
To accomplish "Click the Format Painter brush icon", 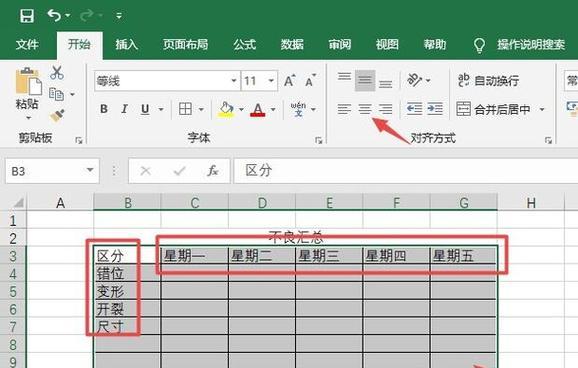I will (57, 115).
